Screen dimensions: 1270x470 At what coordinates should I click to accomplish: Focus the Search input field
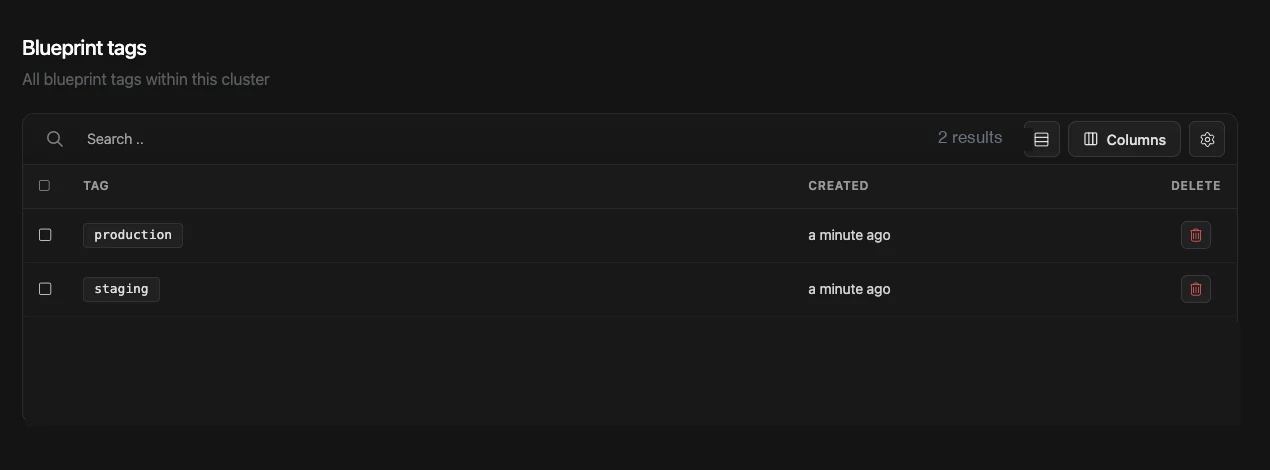[x=500, y=139]
